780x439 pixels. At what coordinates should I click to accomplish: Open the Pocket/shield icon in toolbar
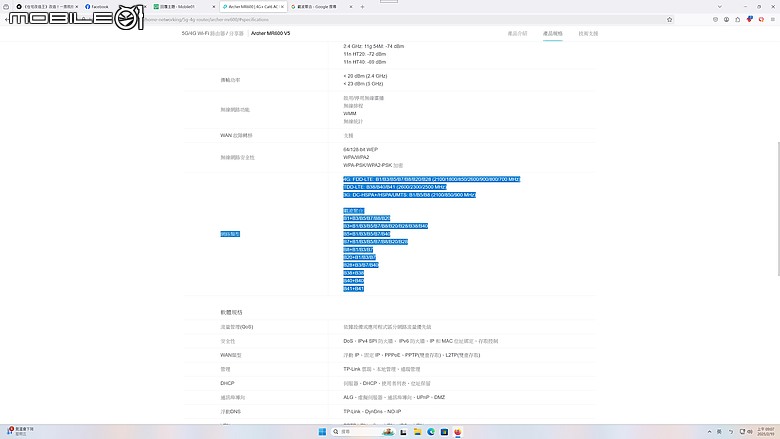click(x=715, y=19)
